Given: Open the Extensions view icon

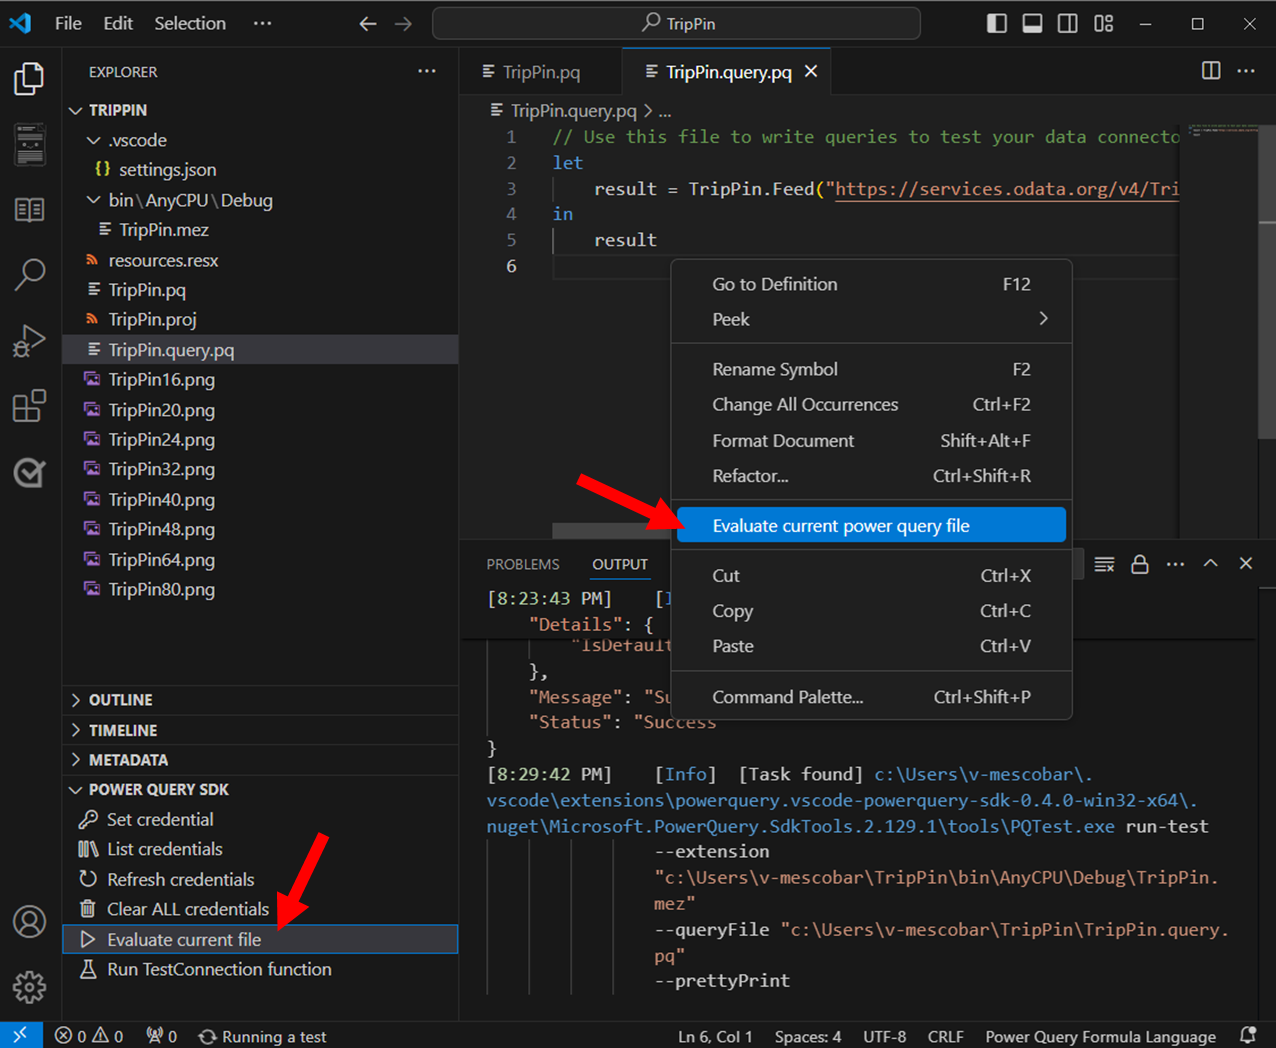Looking at the screenshot, I should click(x=29, y=406).
